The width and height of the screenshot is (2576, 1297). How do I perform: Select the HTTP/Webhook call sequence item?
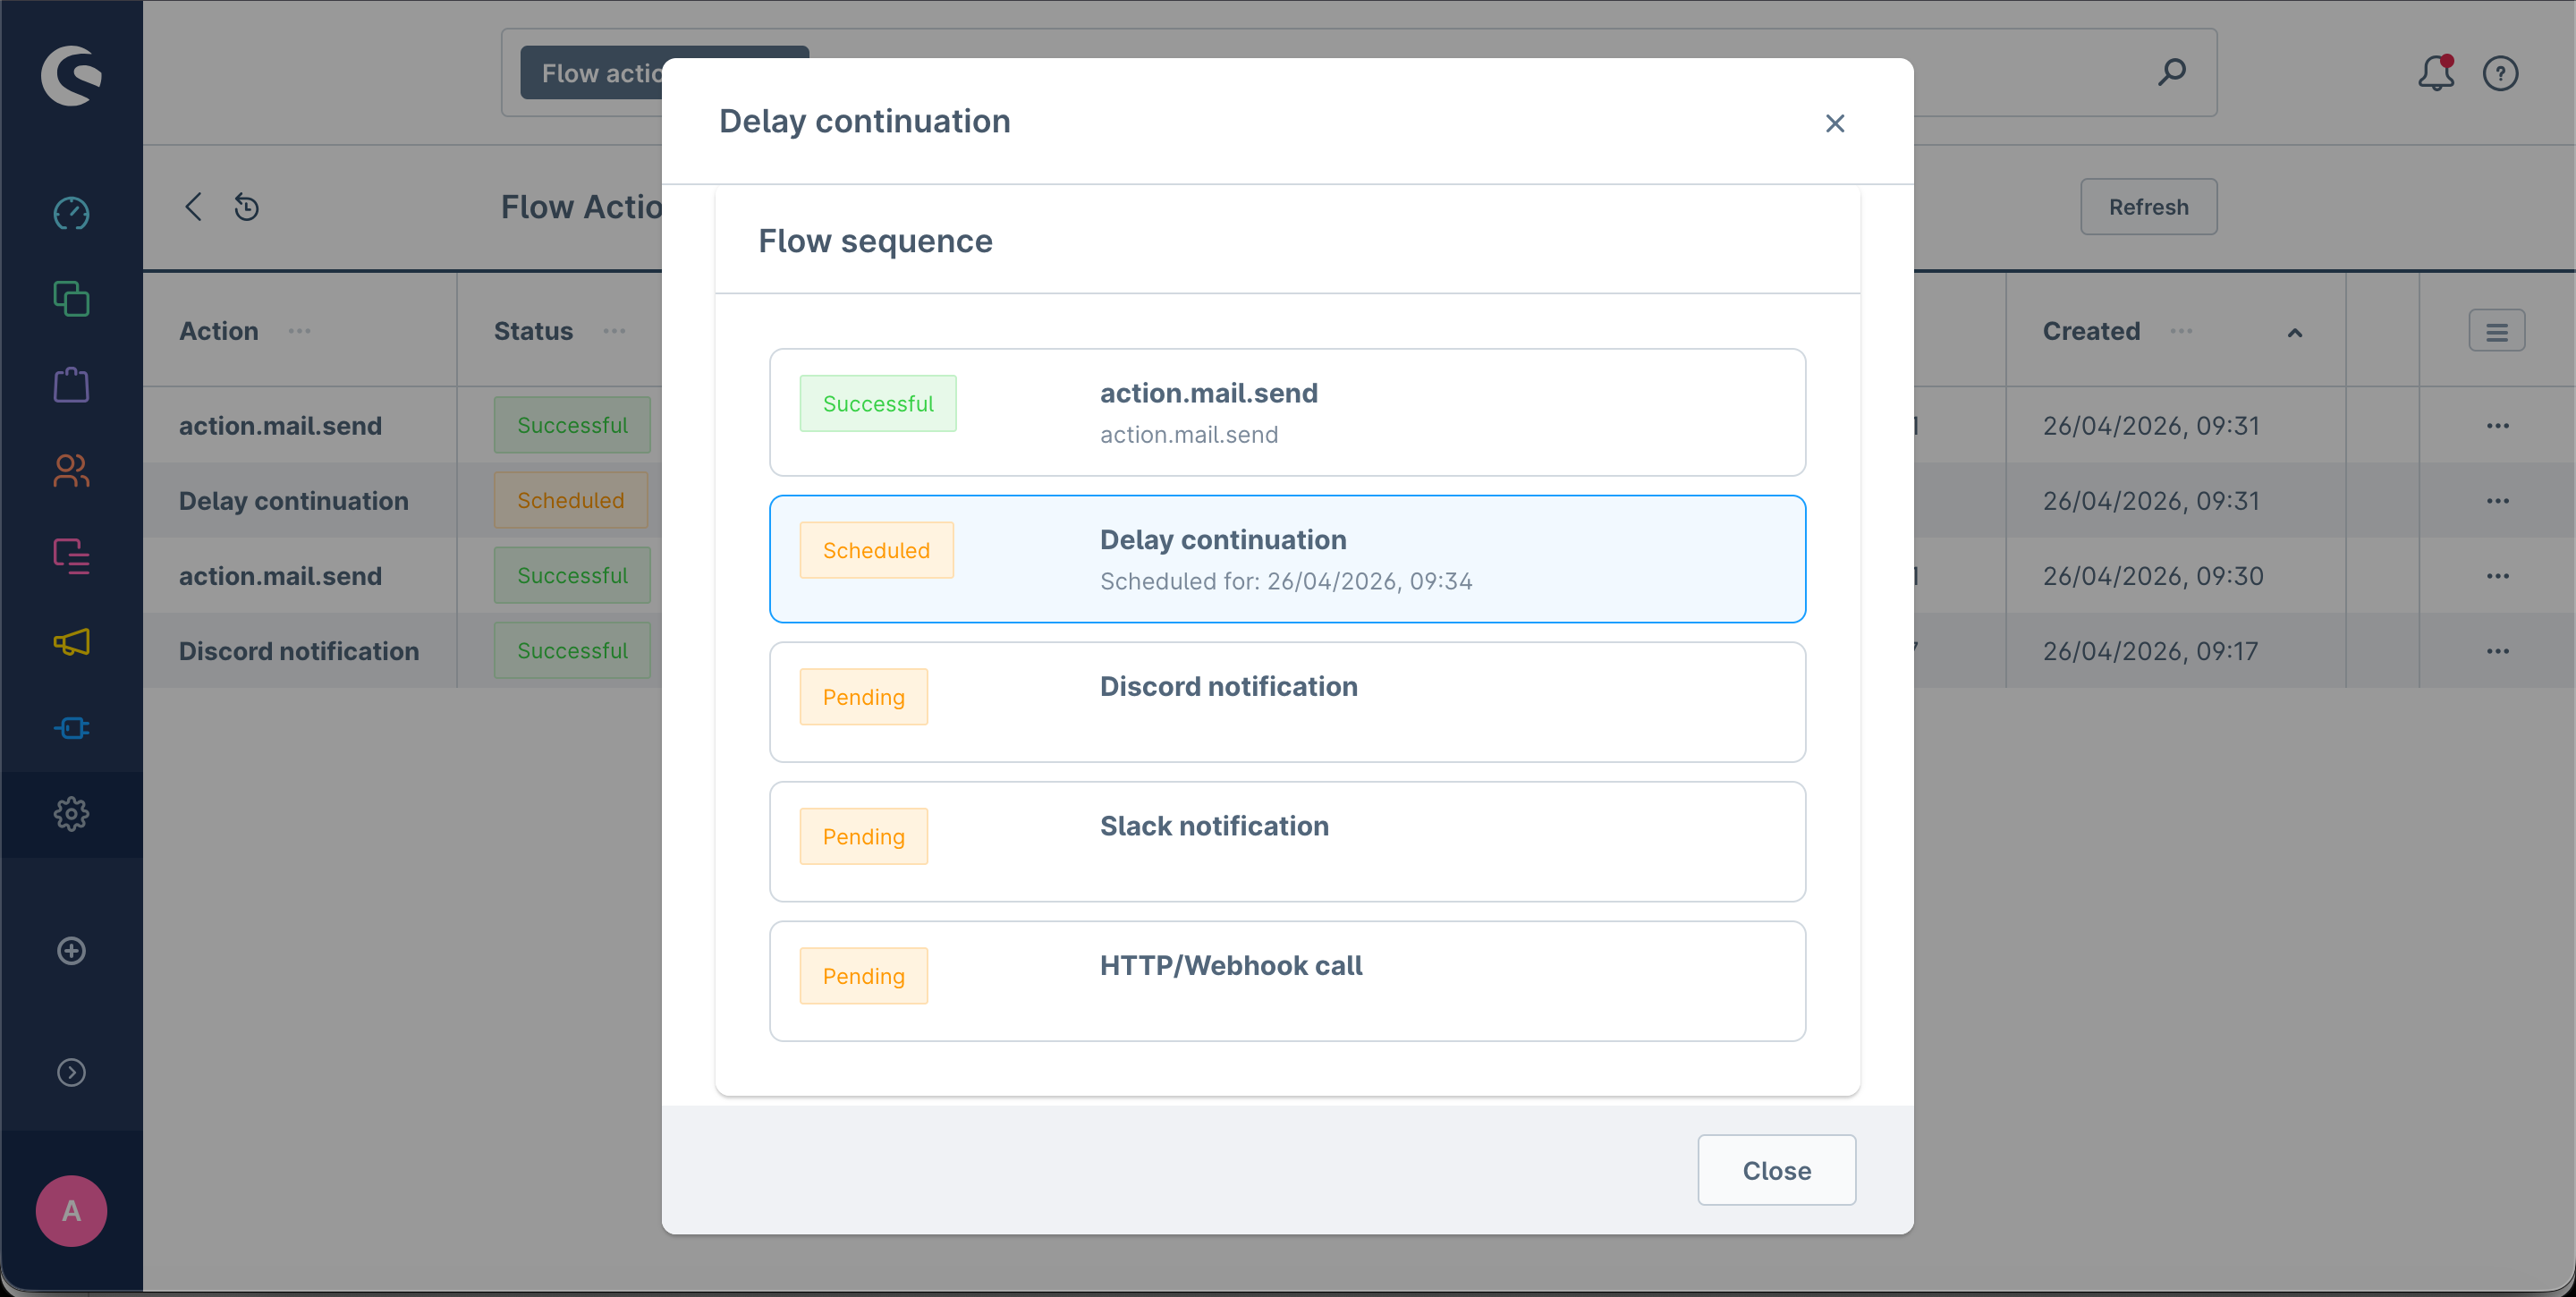[1287, 981]
